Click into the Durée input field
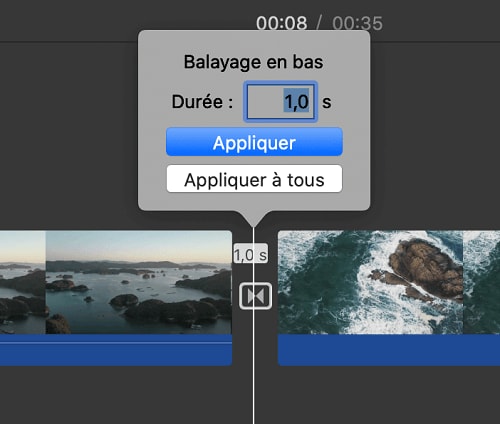This screenshot has height=424, width=500. coord(280,101)
